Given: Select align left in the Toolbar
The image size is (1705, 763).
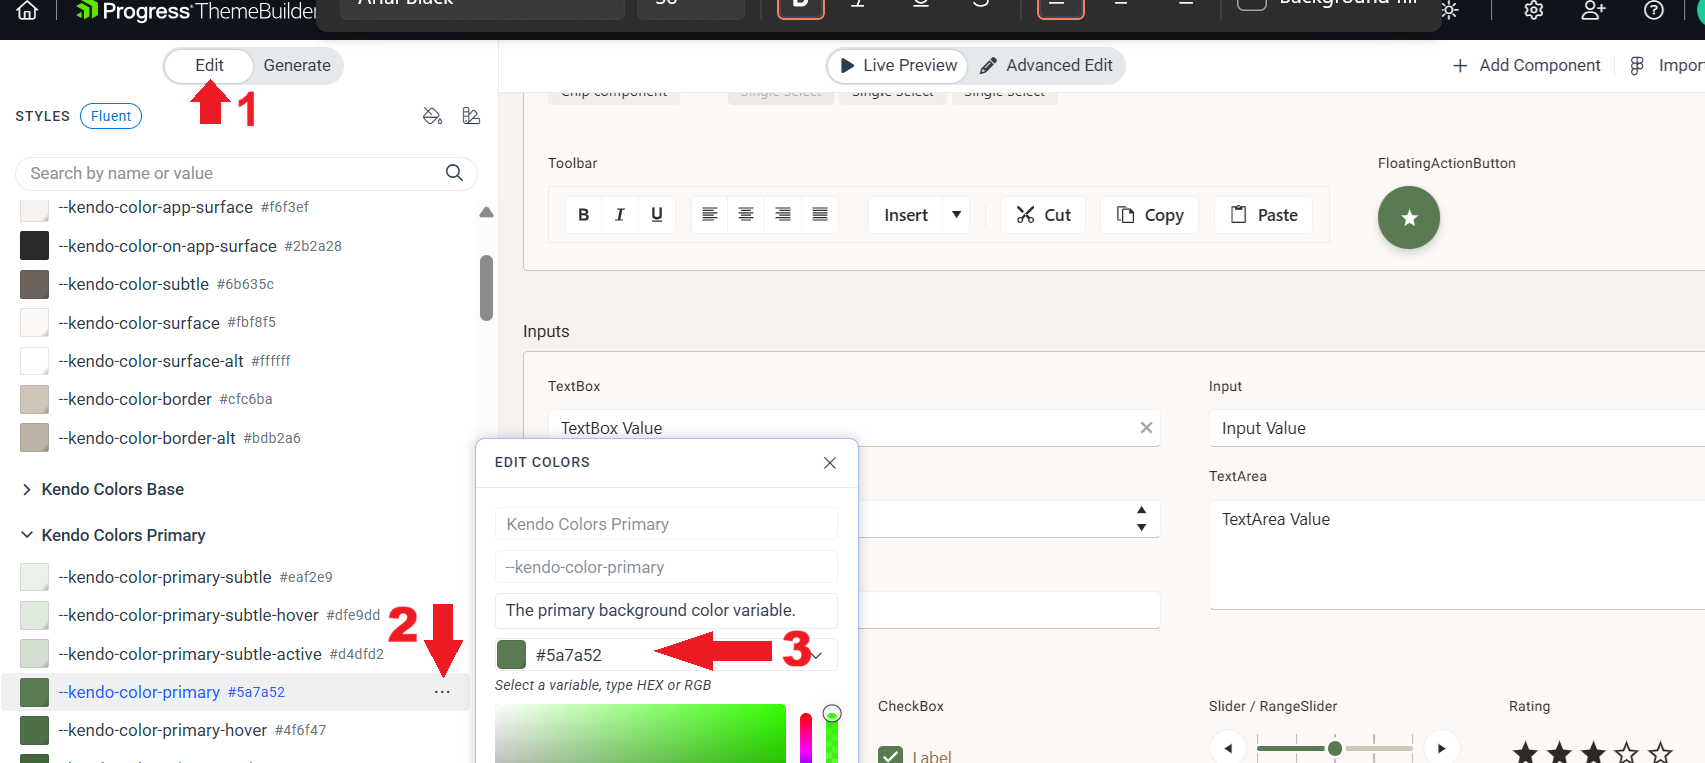Looking at the screenshot, I should click(710, 215).
